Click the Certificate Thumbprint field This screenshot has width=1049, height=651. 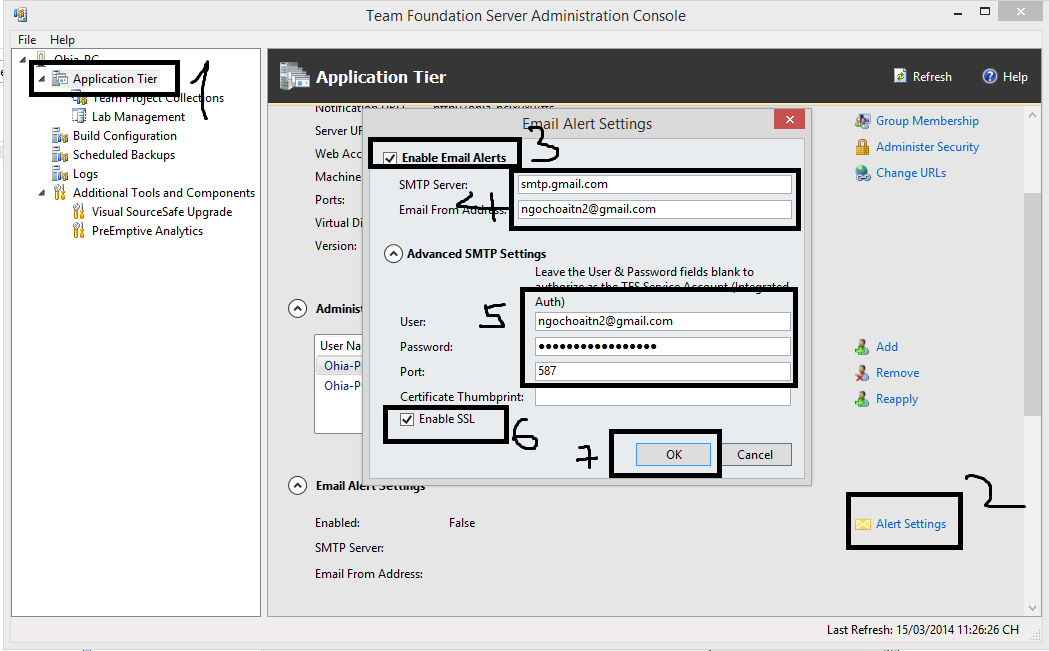click(x=662, y=397)
